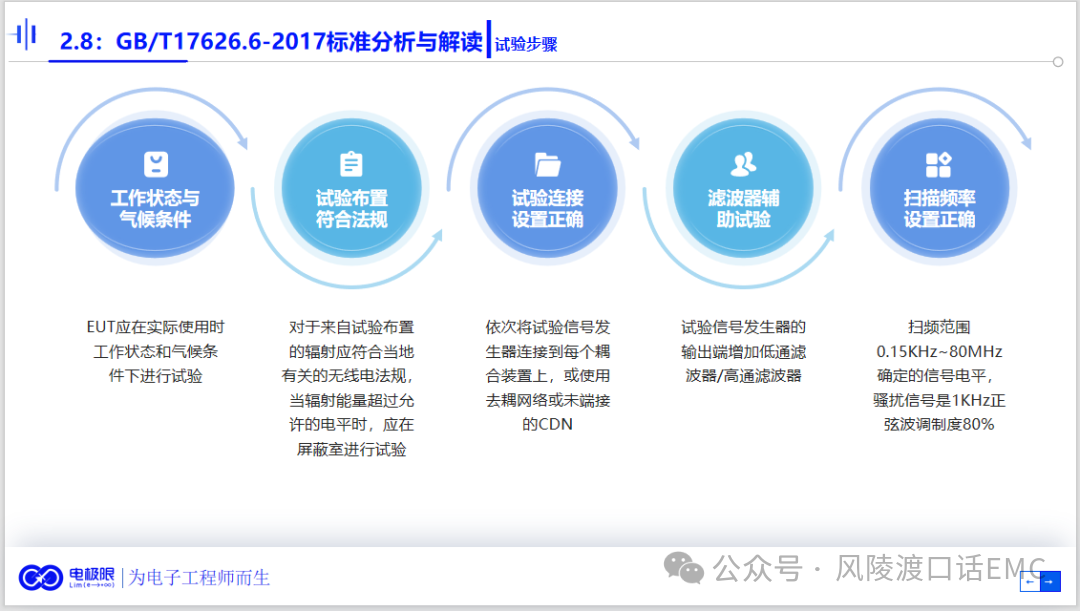This screenshot has width=1080, height=611.
Task: Go to the previous slide with left arrow
Action: [1029, 581]
